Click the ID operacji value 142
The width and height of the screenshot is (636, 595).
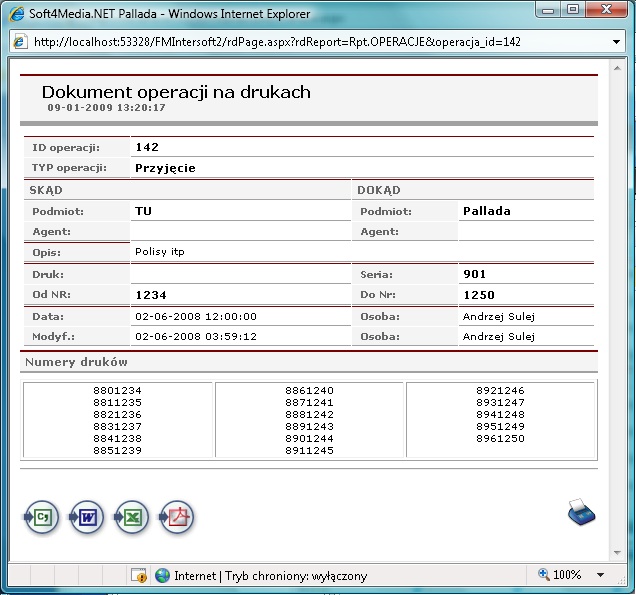147,147
